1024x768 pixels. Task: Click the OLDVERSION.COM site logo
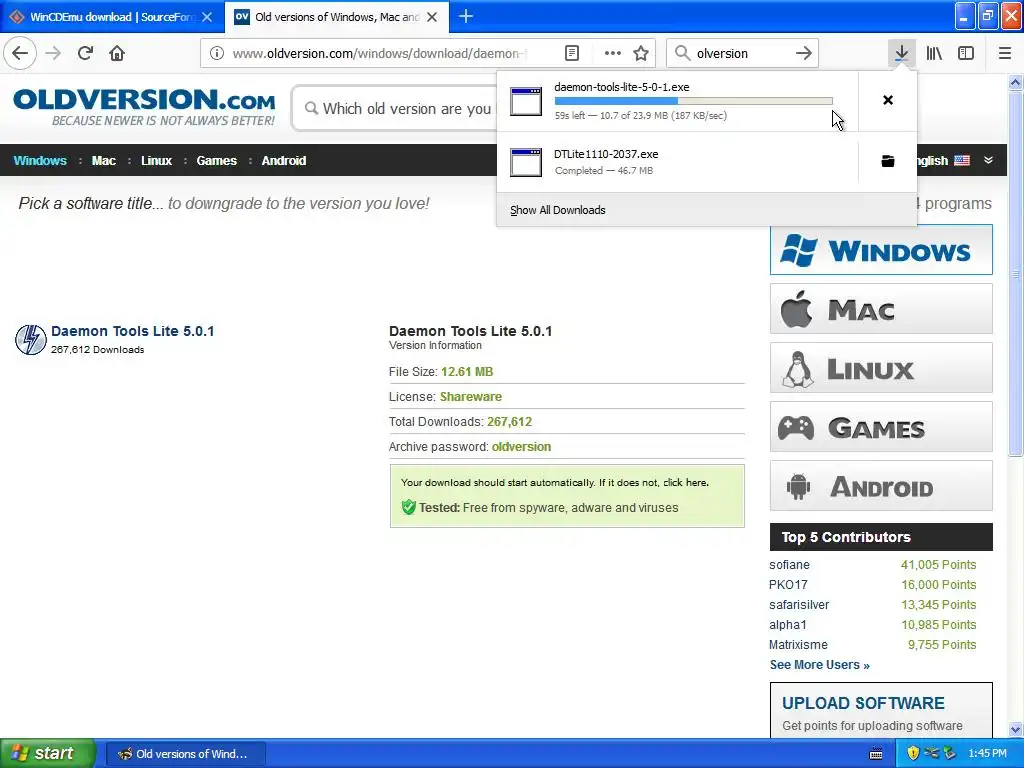point(144,107)
